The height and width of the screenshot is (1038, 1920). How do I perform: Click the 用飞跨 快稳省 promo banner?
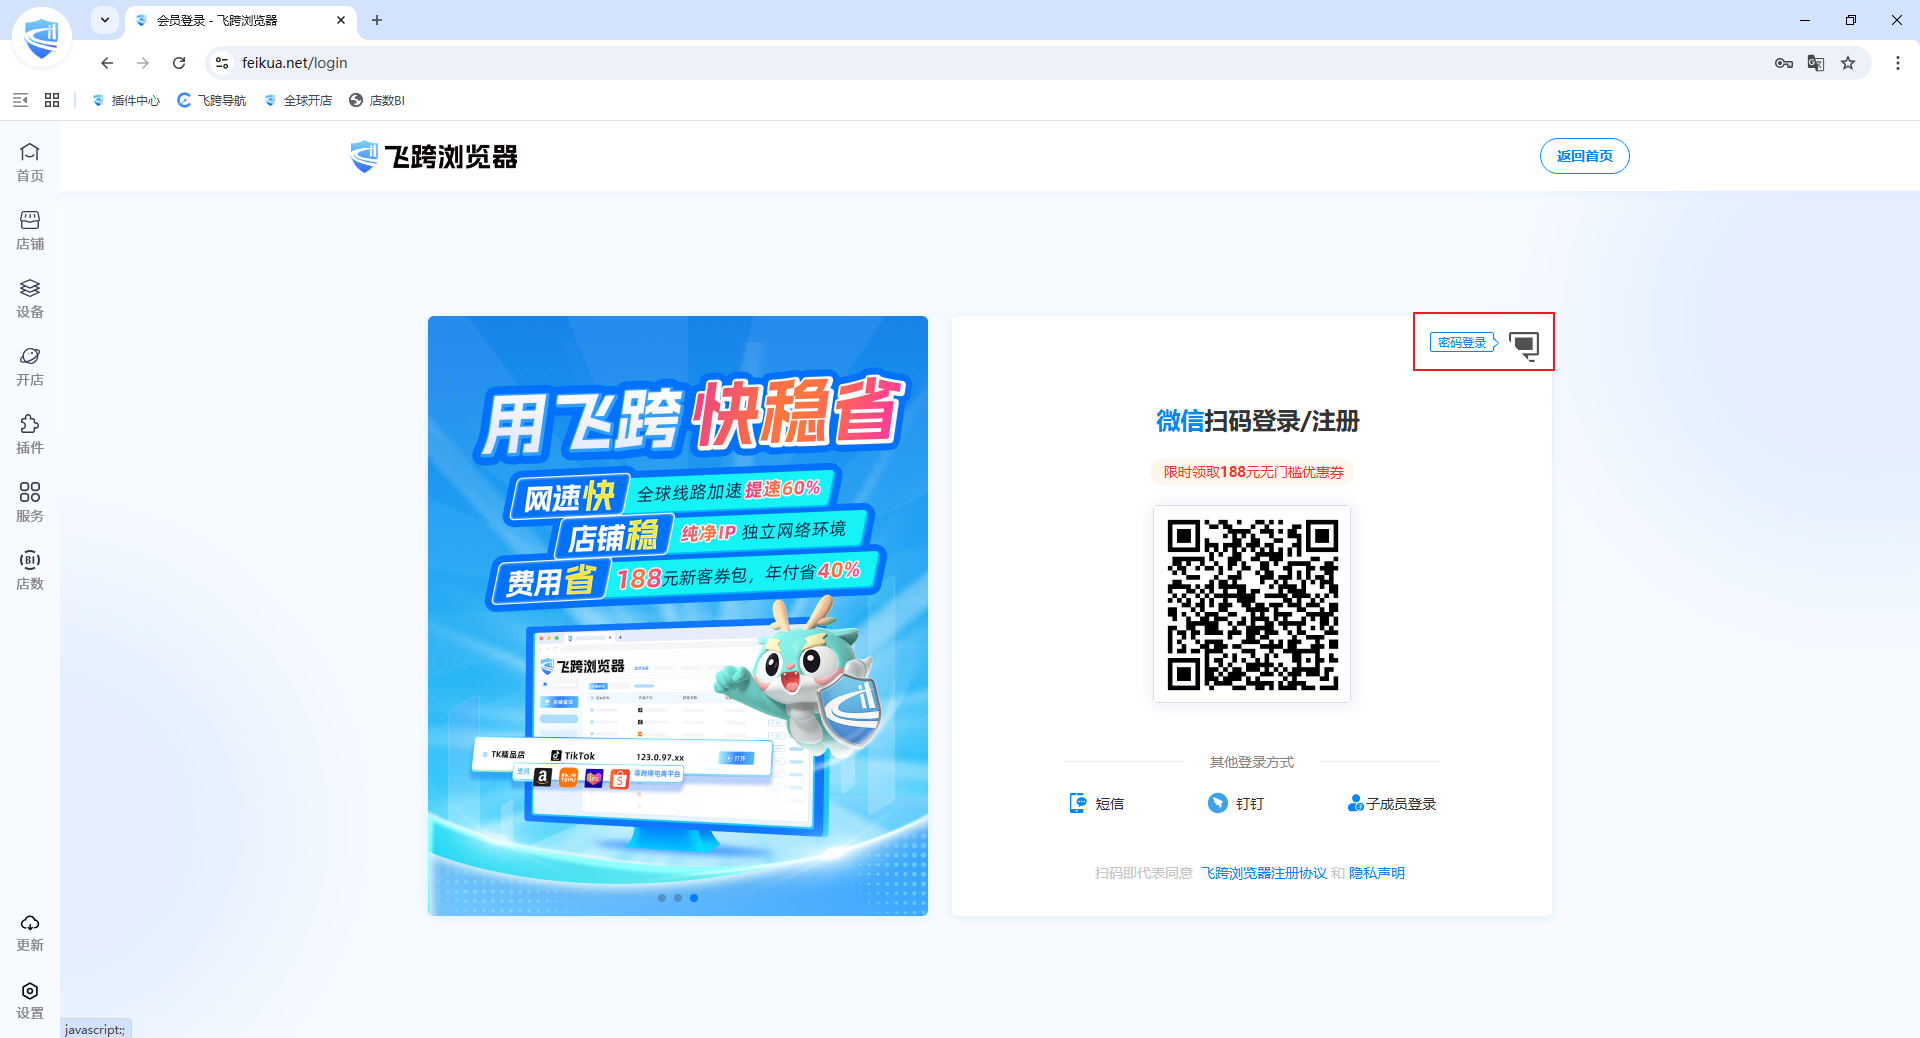click(x=678, y=616)
